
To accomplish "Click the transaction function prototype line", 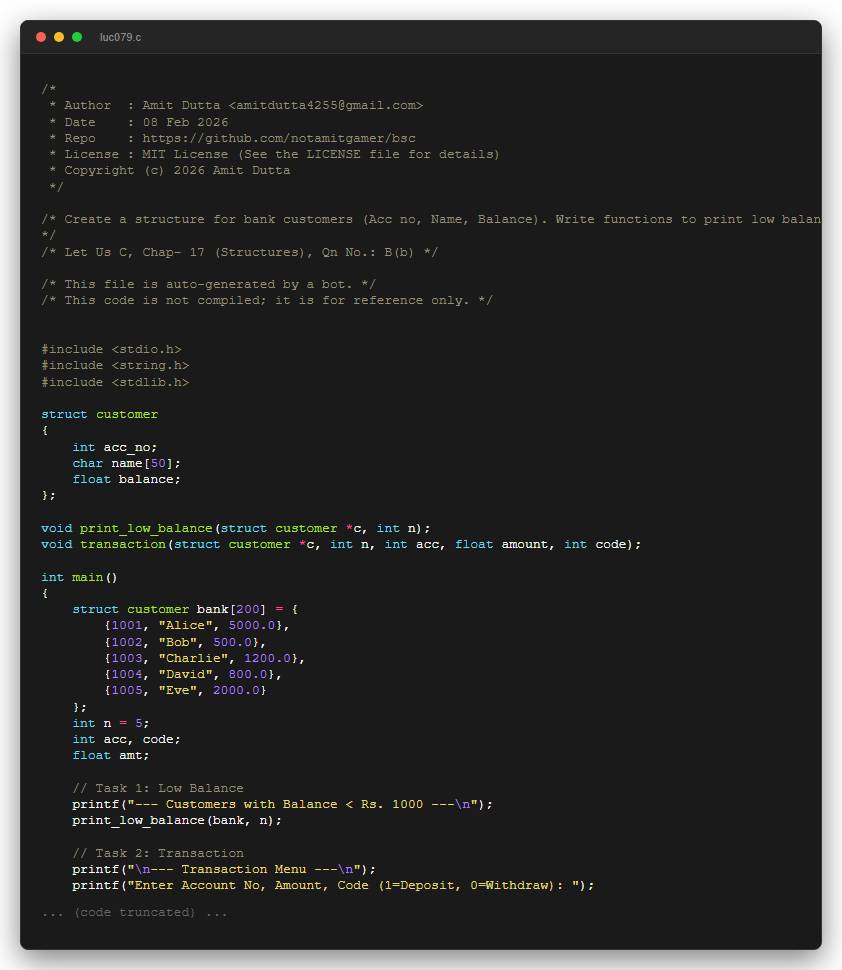I will (342, 544).
